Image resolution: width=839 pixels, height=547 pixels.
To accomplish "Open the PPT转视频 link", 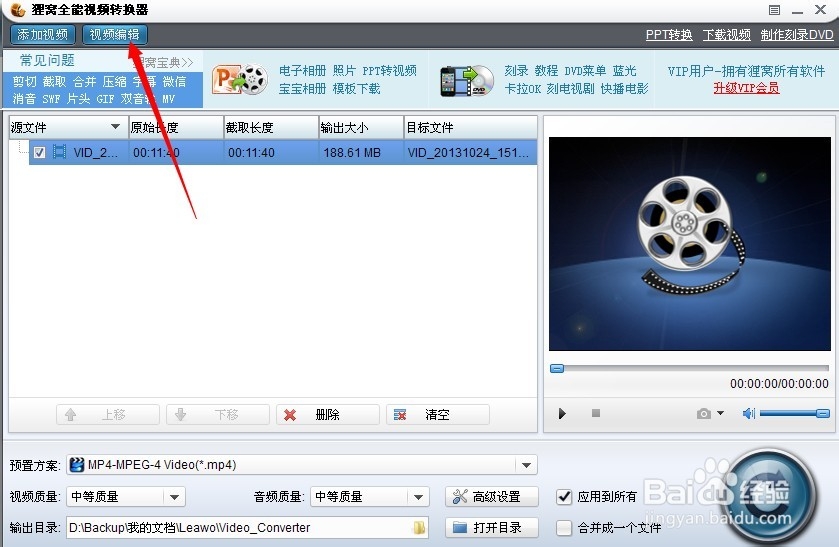I will [389, 71].
